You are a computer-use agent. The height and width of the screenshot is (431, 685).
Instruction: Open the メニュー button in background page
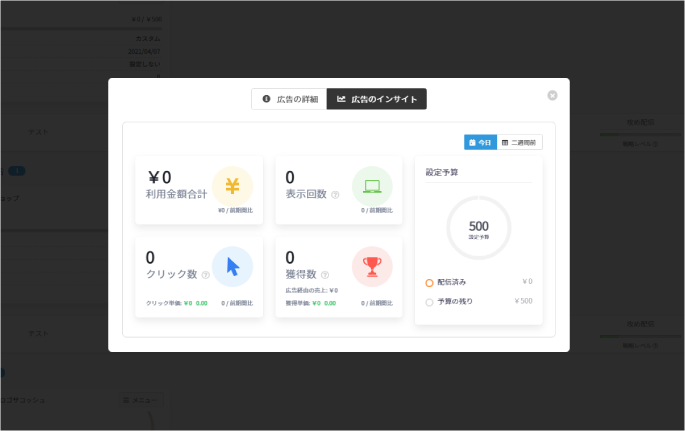[141, 400]
